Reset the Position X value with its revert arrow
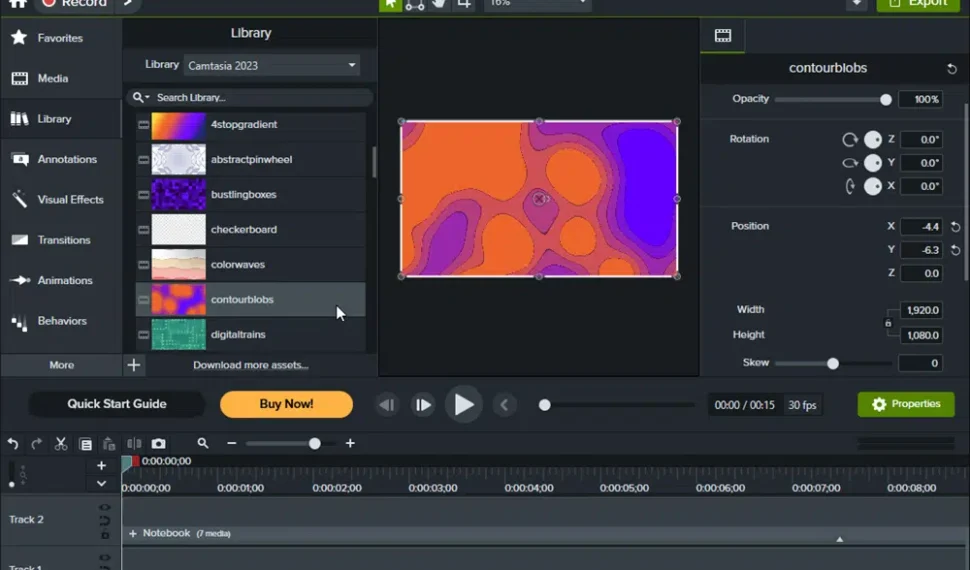The width and height of the screenshot is (970, 570). [955, 227]
